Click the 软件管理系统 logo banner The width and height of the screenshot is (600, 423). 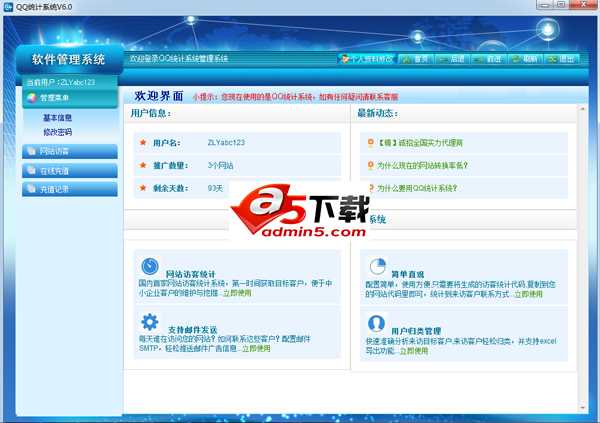70,60
